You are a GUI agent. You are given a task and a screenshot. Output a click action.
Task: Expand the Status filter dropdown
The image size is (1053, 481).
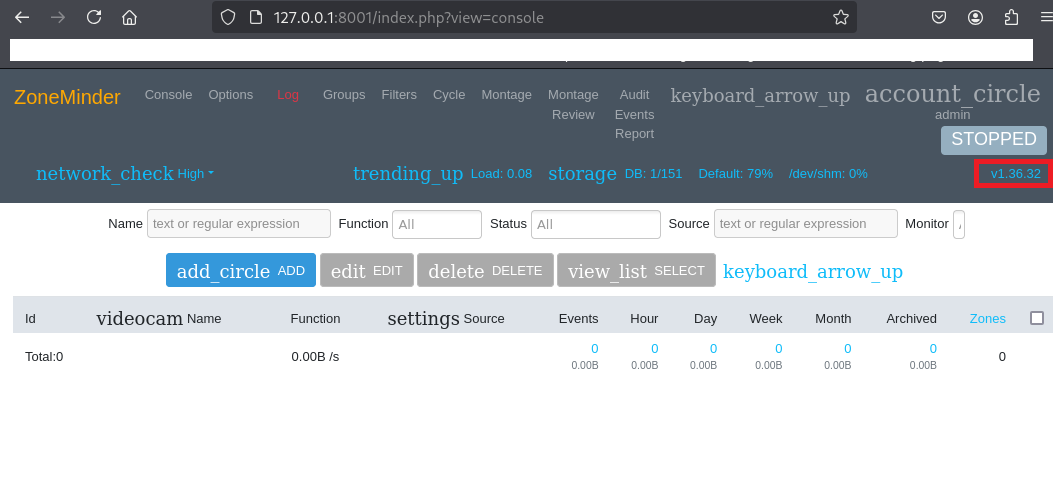595,224
